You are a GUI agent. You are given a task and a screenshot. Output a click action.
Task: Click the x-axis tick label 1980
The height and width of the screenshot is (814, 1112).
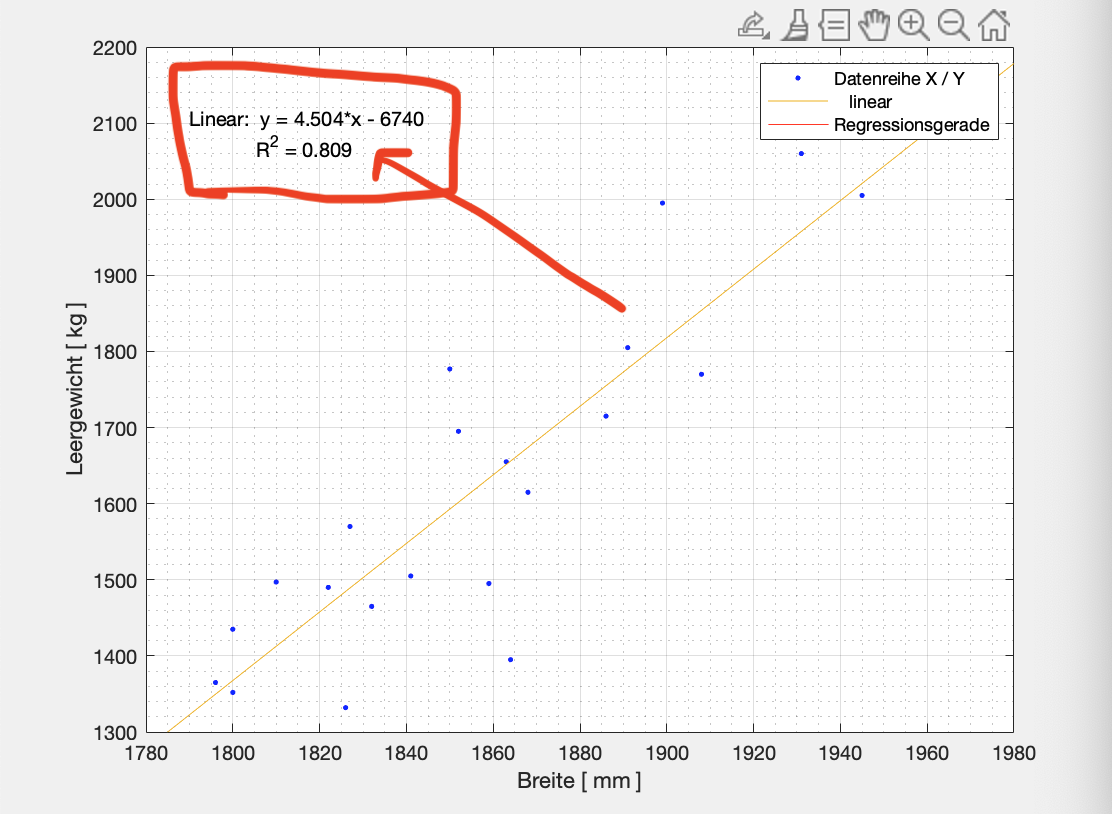click(1012, 752)
